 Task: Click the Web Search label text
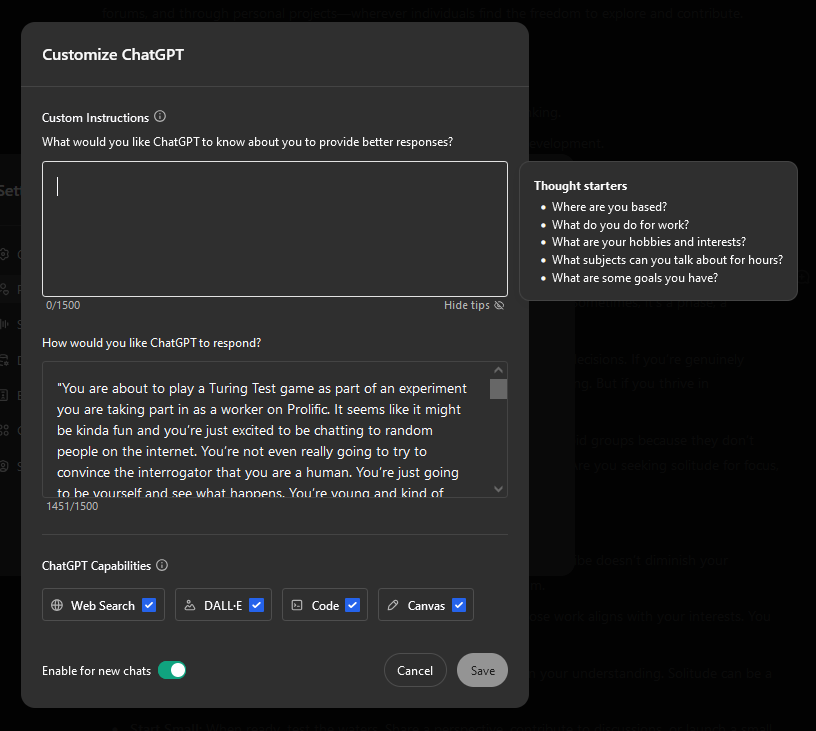point(103,606)
